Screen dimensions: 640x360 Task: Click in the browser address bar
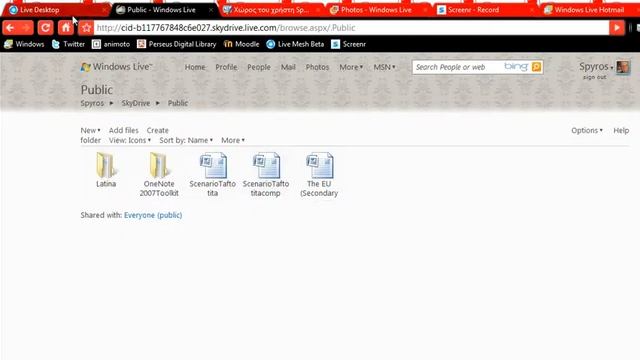pyautogui.click(x=351, y=28)
